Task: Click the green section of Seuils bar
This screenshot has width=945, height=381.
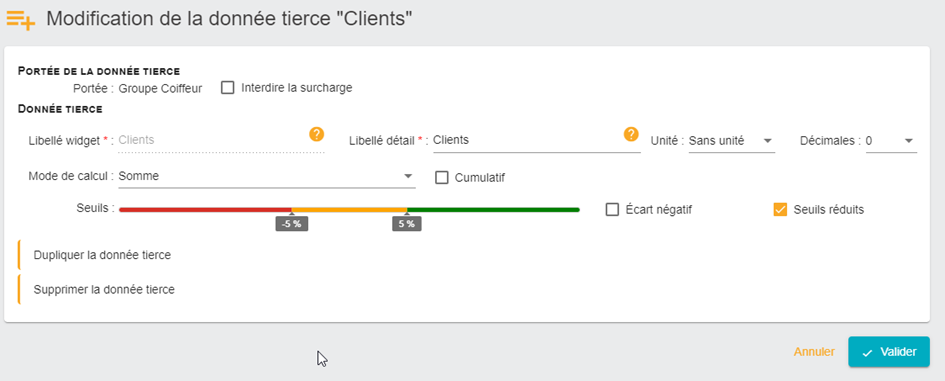Action: [494, 210]
